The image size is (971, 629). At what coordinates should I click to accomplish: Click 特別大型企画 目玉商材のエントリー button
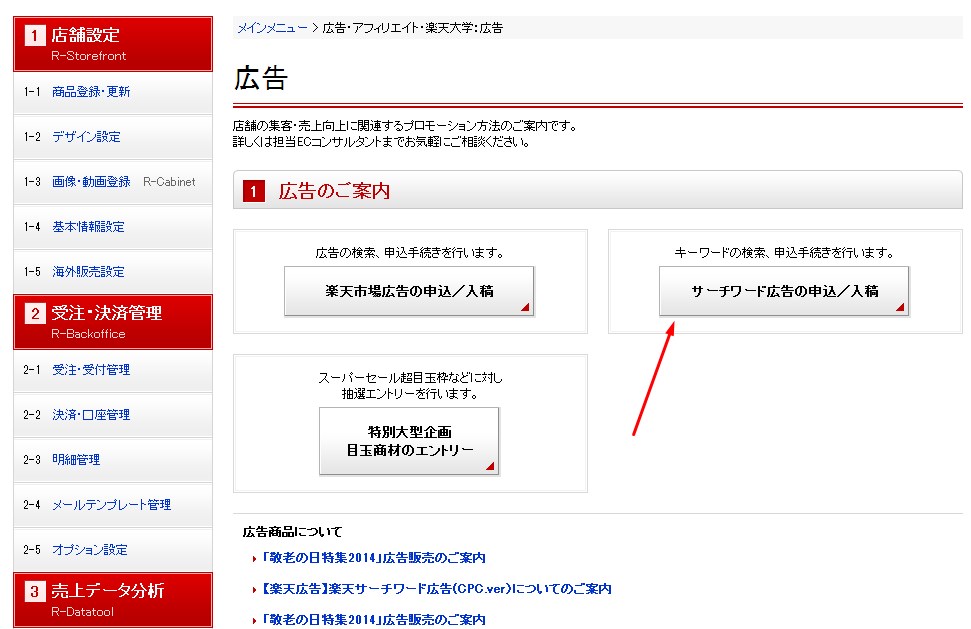(x=409, y=441)
